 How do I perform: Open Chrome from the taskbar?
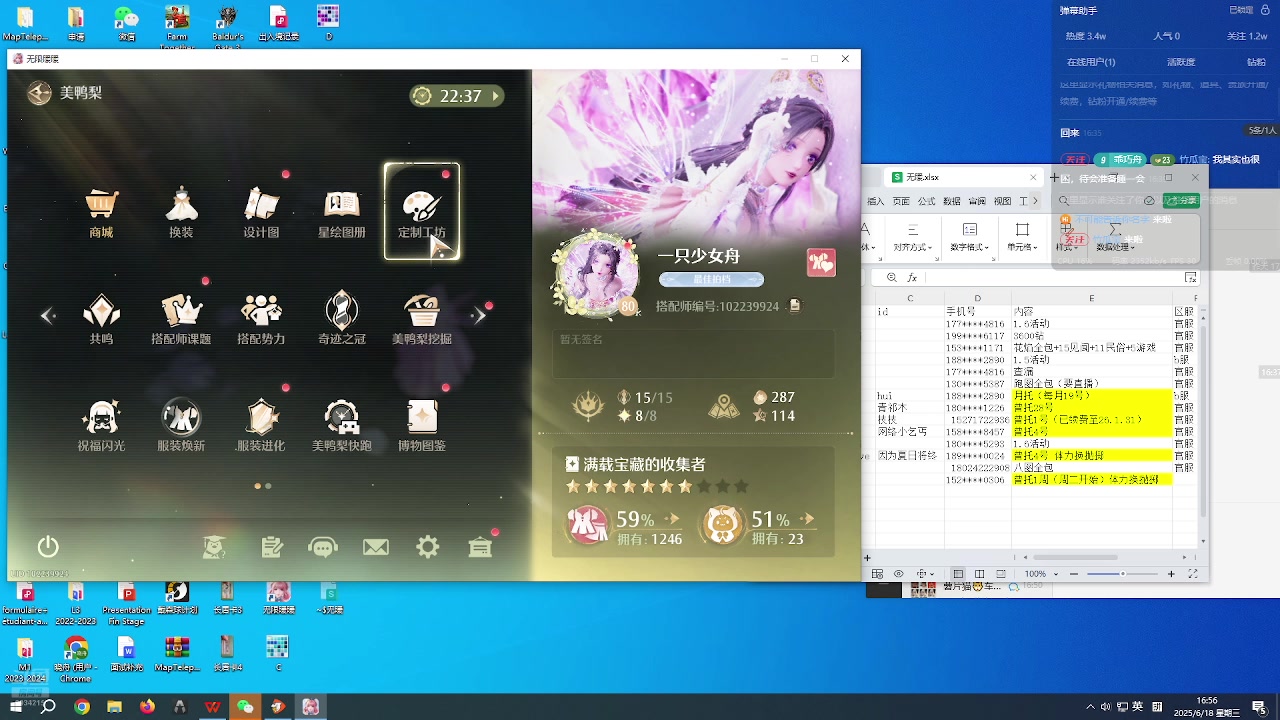(82, 707)
